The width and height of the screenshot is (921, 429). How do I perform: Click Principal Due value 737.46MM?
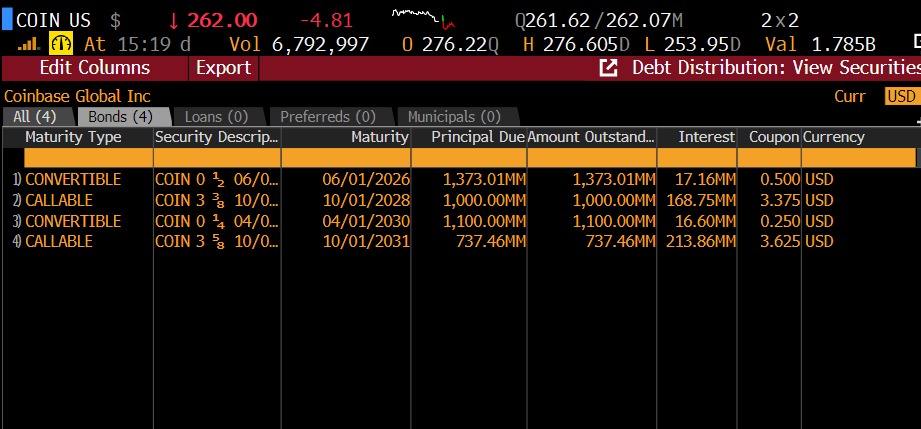point(490,242)
